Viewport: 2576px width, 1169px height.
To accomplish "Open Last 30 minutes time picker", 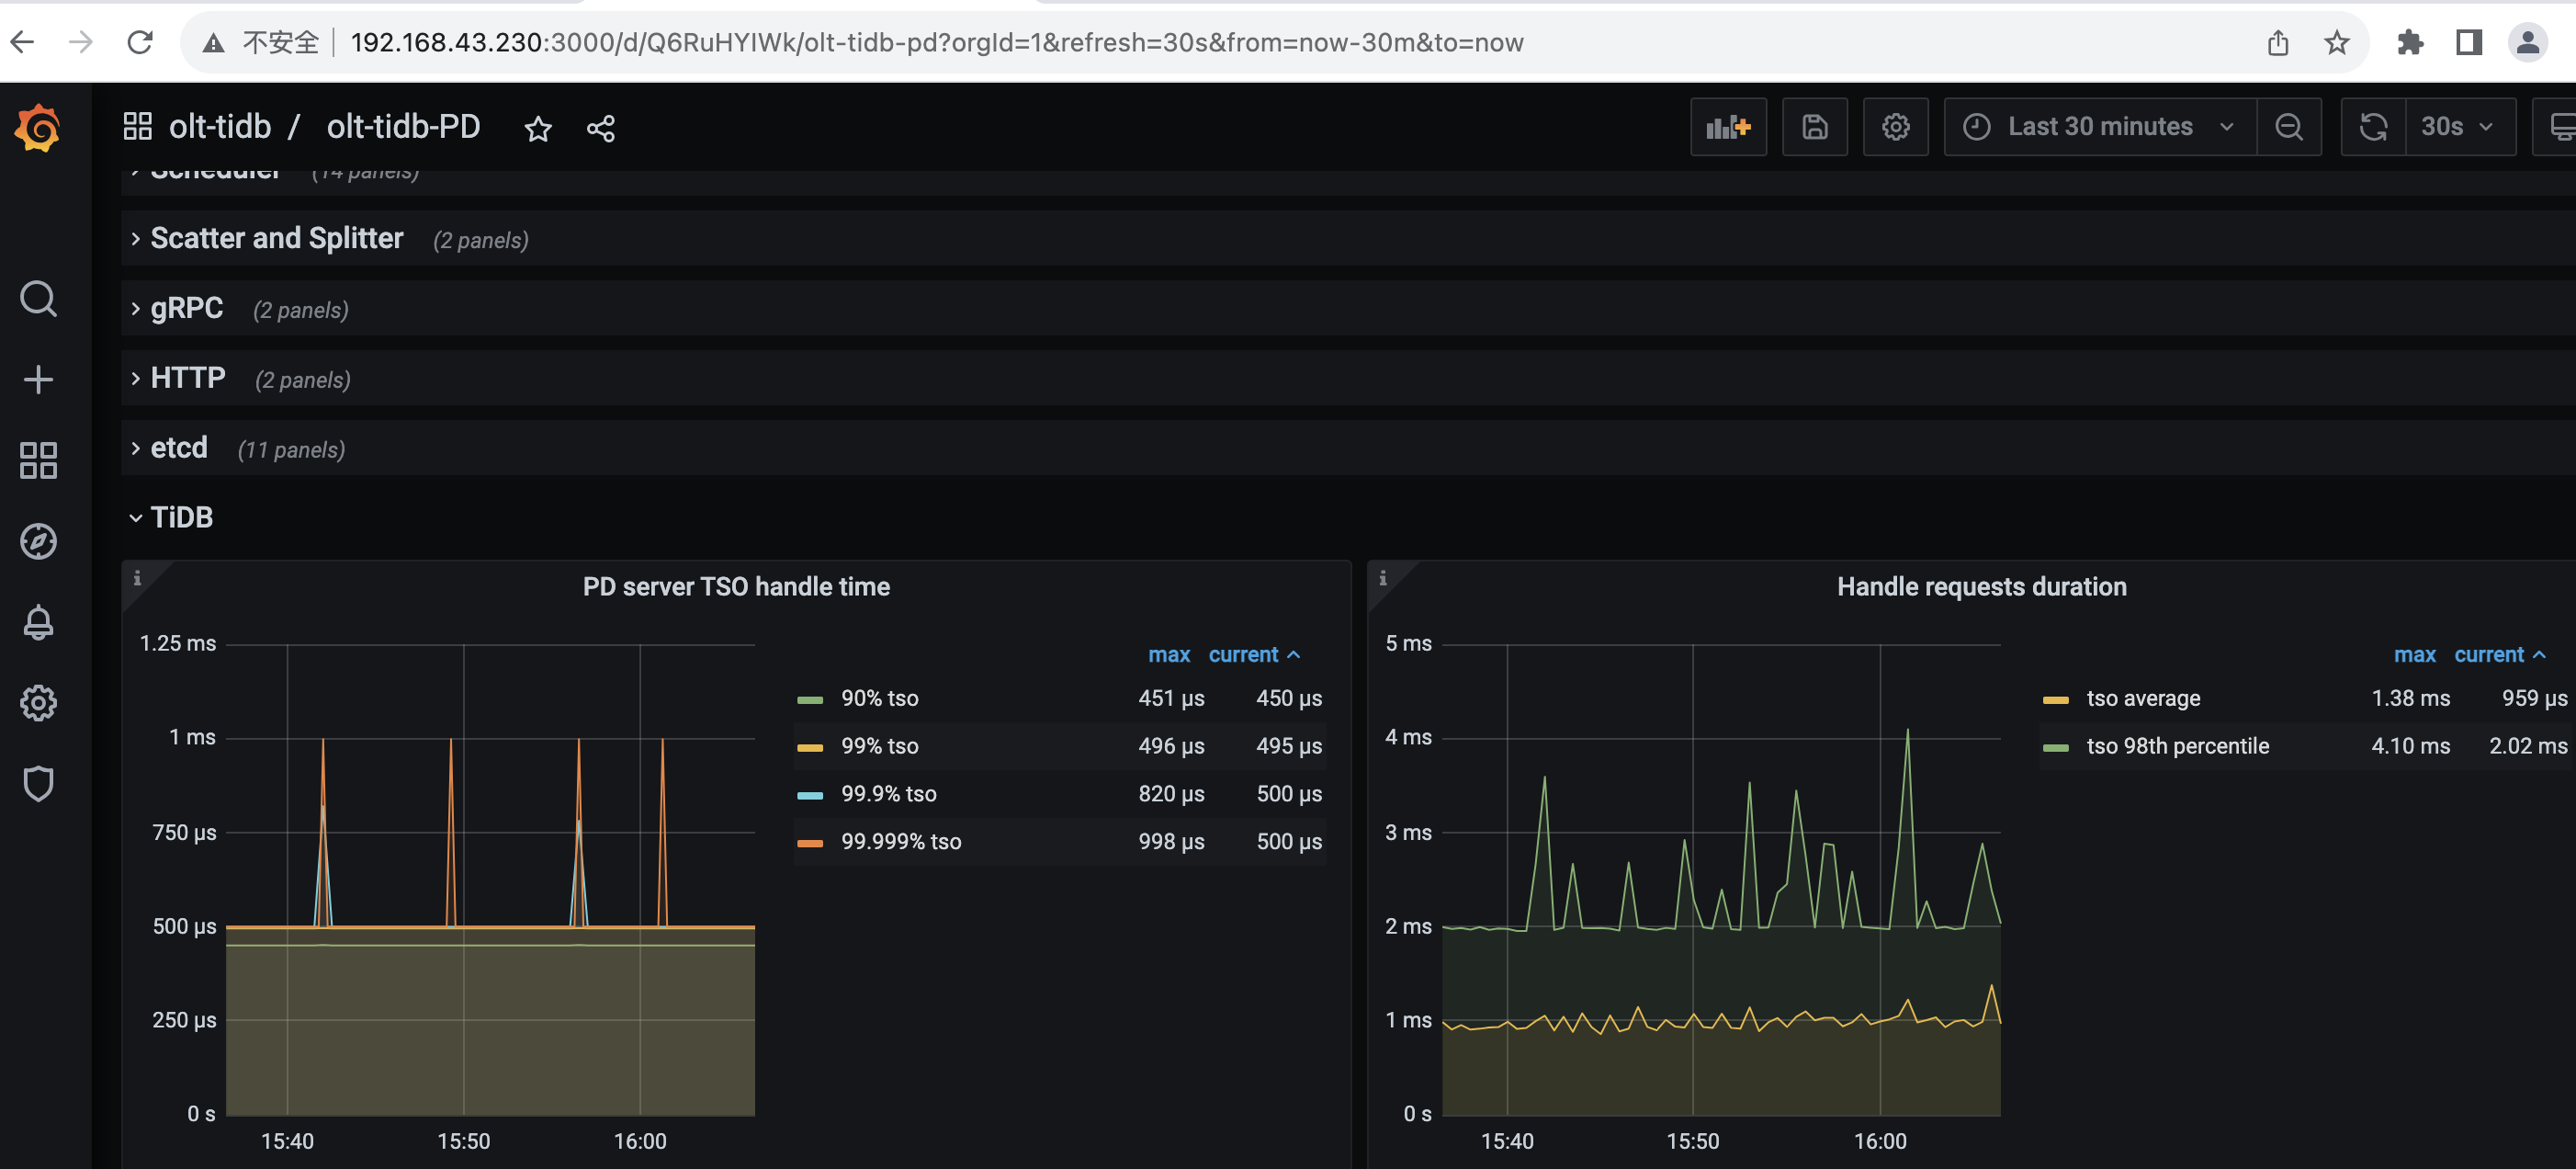I will tap(2099, 127).
